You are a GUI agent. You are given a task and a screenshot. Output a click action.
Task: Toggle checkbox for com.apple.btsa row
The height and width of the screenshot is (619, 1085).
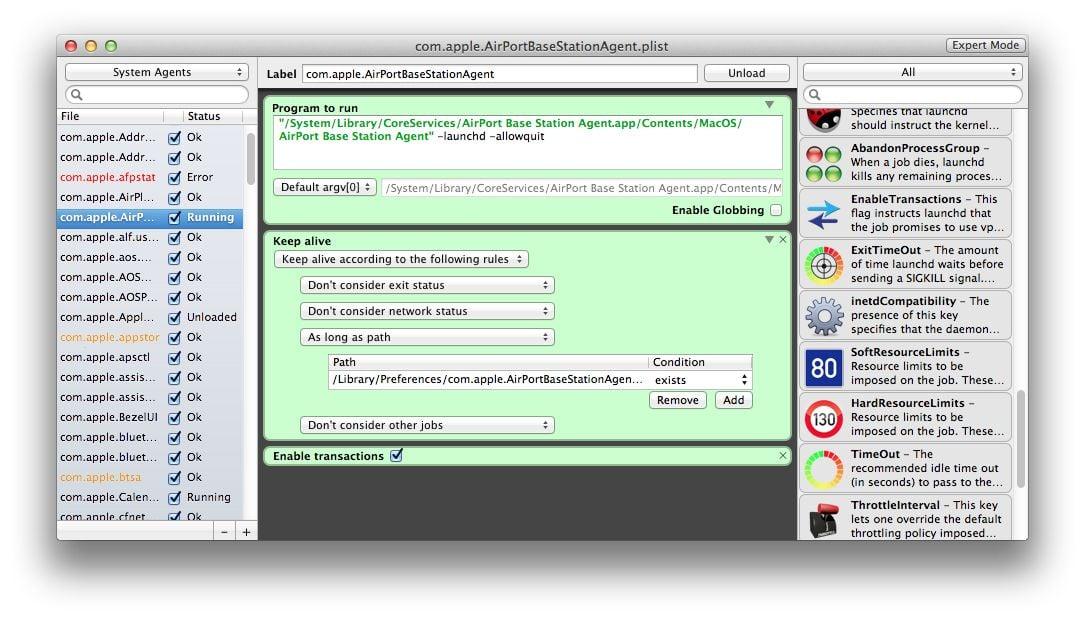pos(174,478)
